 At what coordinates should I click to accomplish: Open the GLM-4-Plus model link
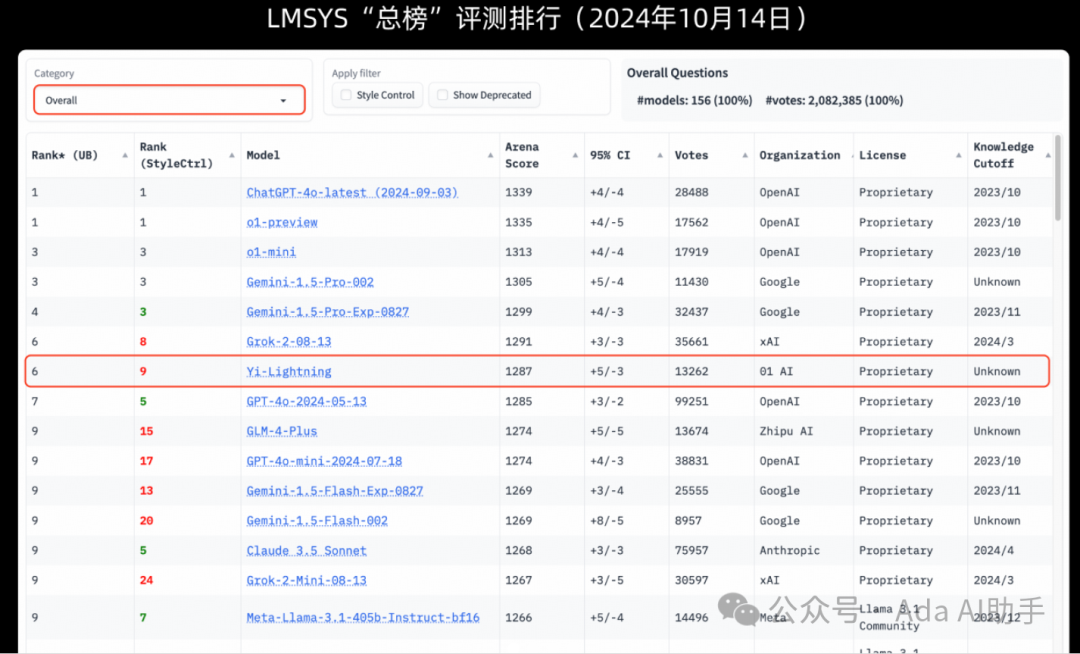pos(282,431)
